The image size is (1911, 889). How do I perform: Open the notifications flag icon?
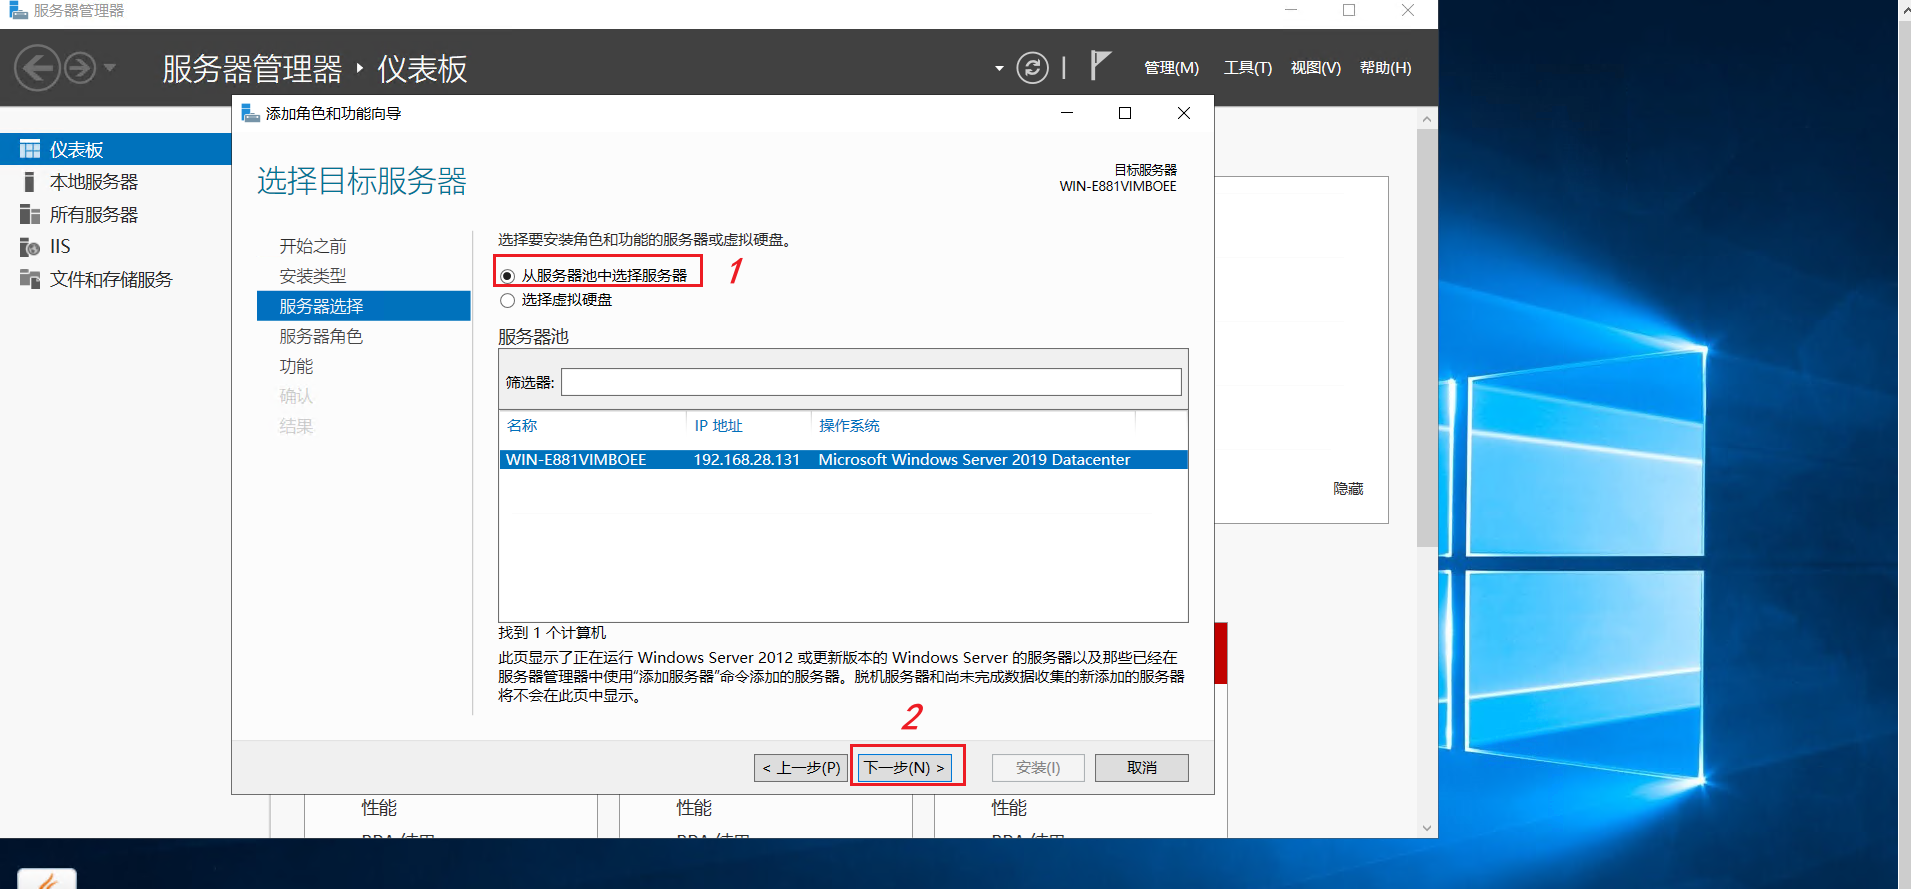(x=1100, y=66)
